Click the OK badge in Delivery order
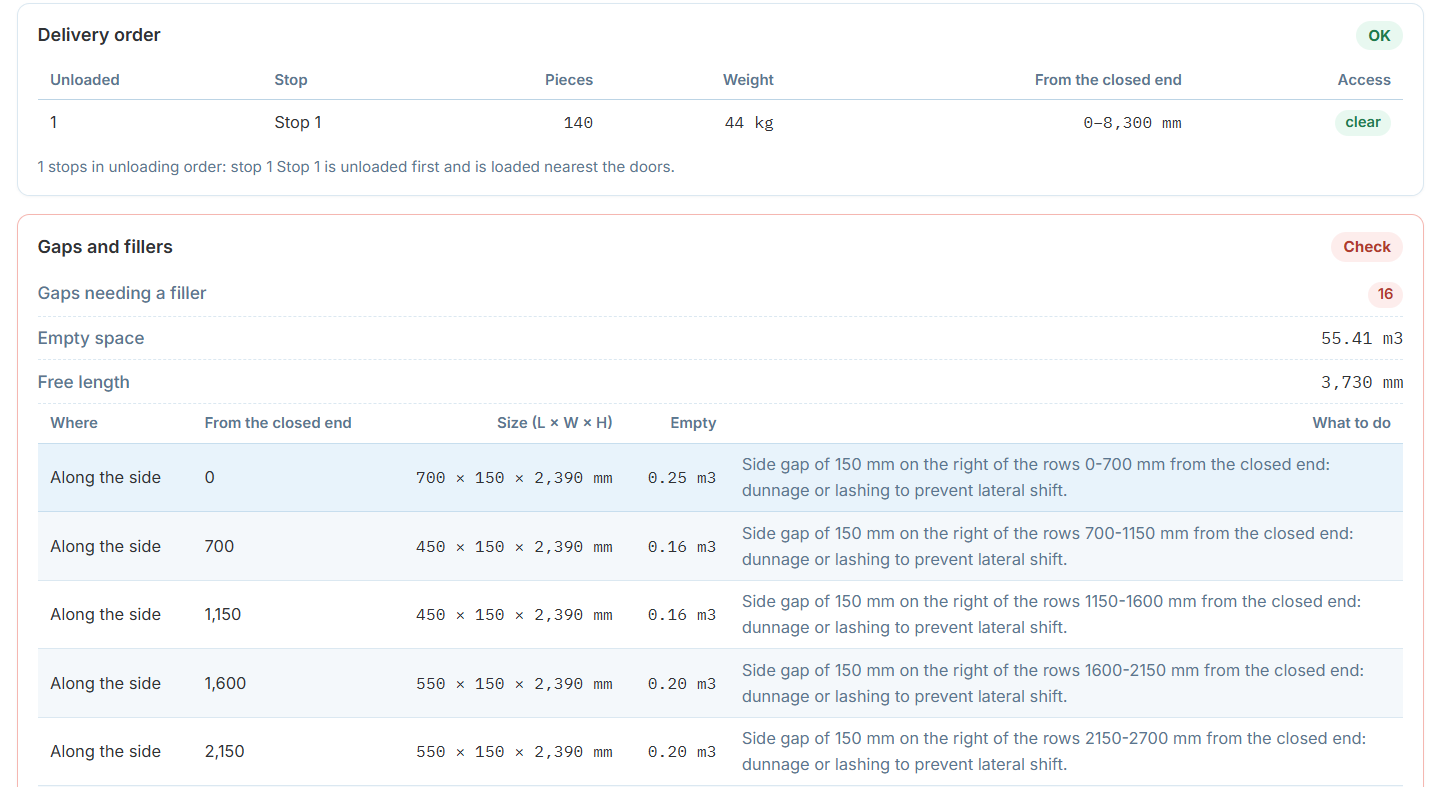1442x787 pixels. 1379,36
